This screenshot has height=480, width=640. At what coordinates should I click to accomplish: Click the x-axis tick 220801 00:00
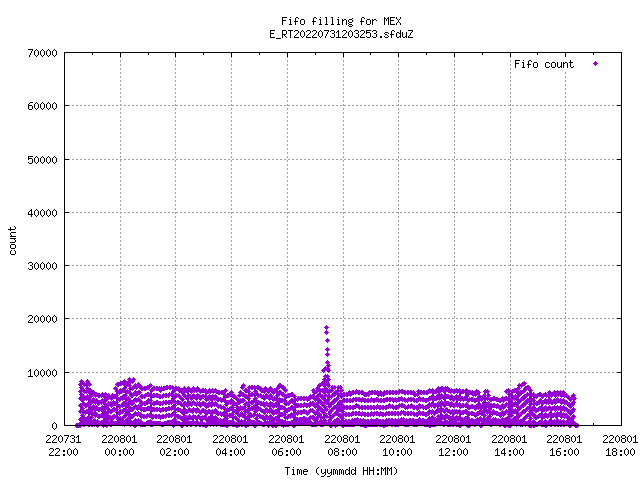(119, 446)
